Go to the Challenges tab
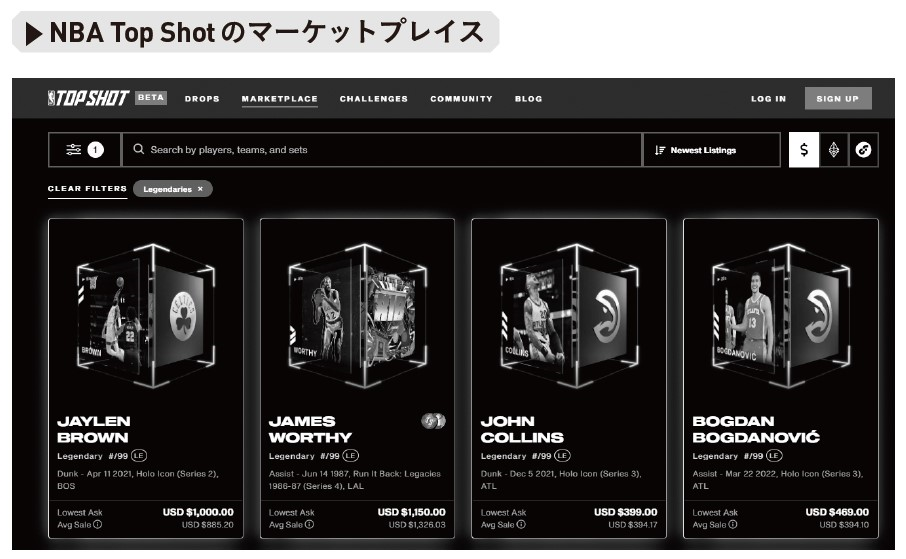 [374, 99]
